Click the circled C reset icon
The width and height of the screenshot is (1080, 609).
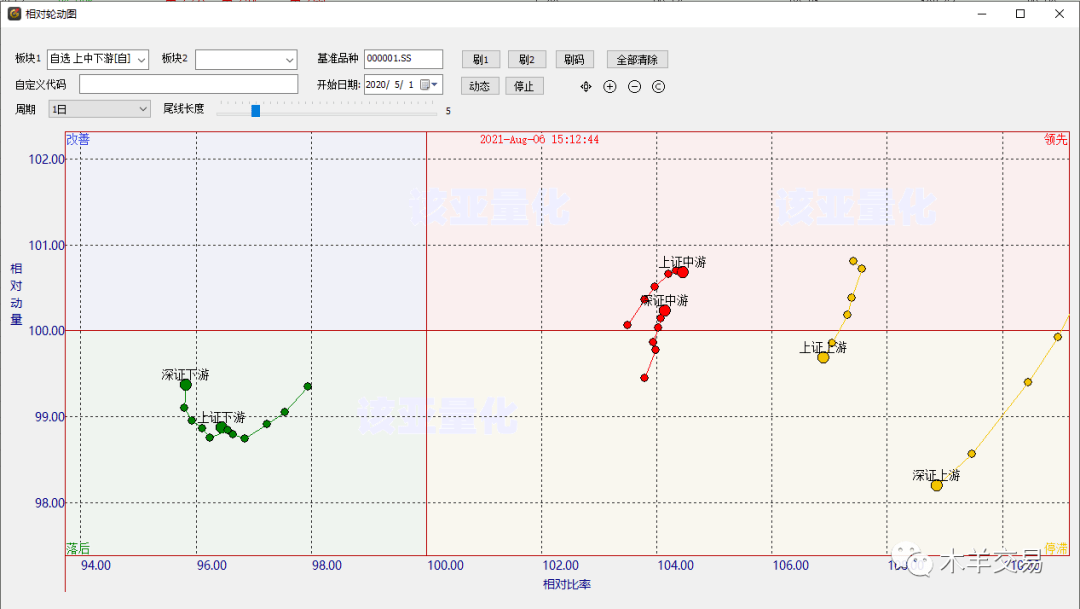pyautogui.click(x=658, y=87)
